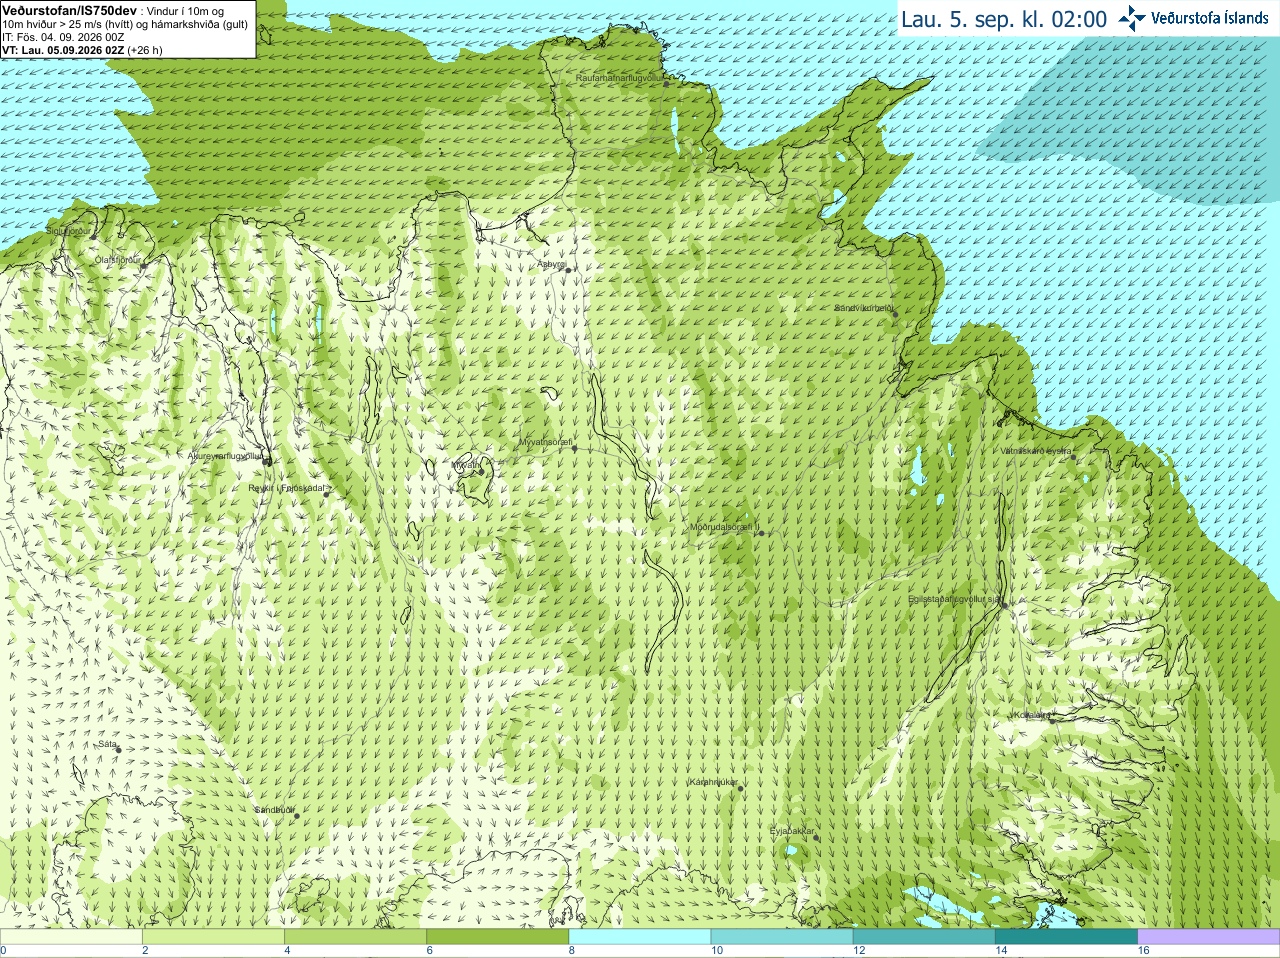Click the light cyan 8–10 legend swatch
1280x958 pixels.
click(x=640, y=937)
